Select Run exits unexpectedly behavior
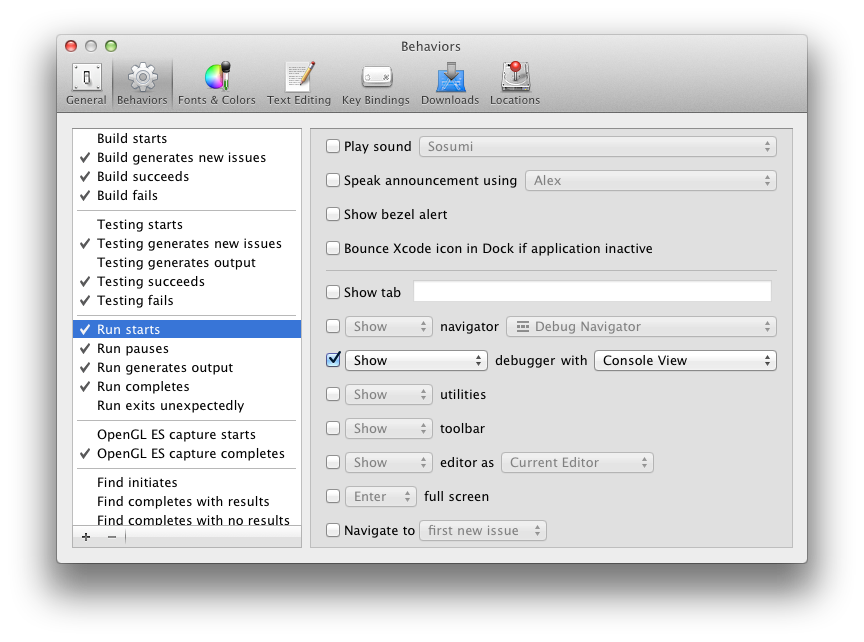864x642 pixels. click(x=187, y=406)
